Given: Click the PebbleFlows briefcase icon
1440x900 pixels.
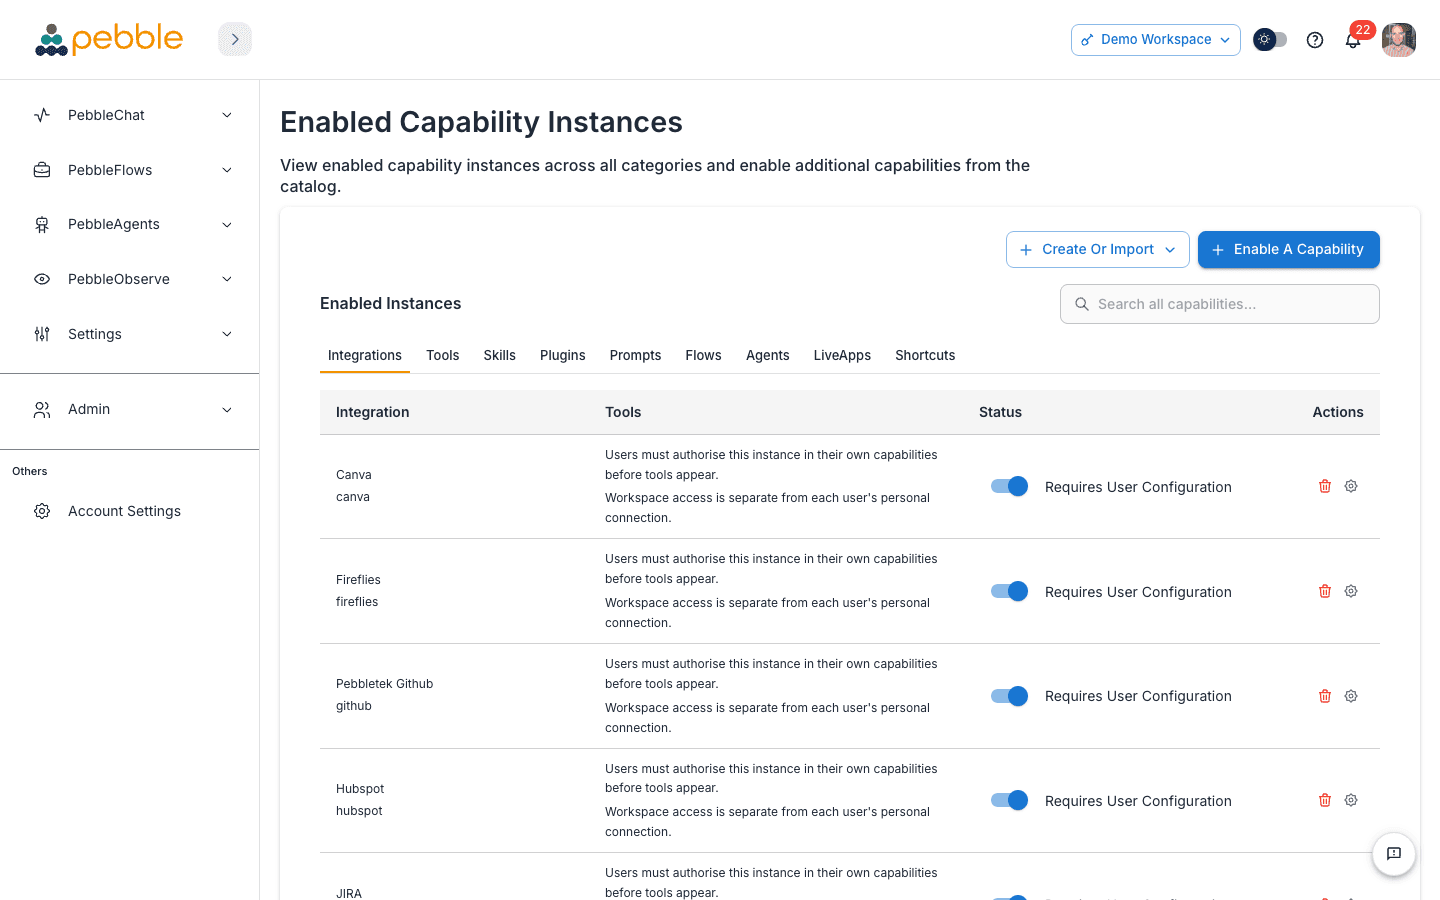Looking at the screenshot, I should (42, 170).
